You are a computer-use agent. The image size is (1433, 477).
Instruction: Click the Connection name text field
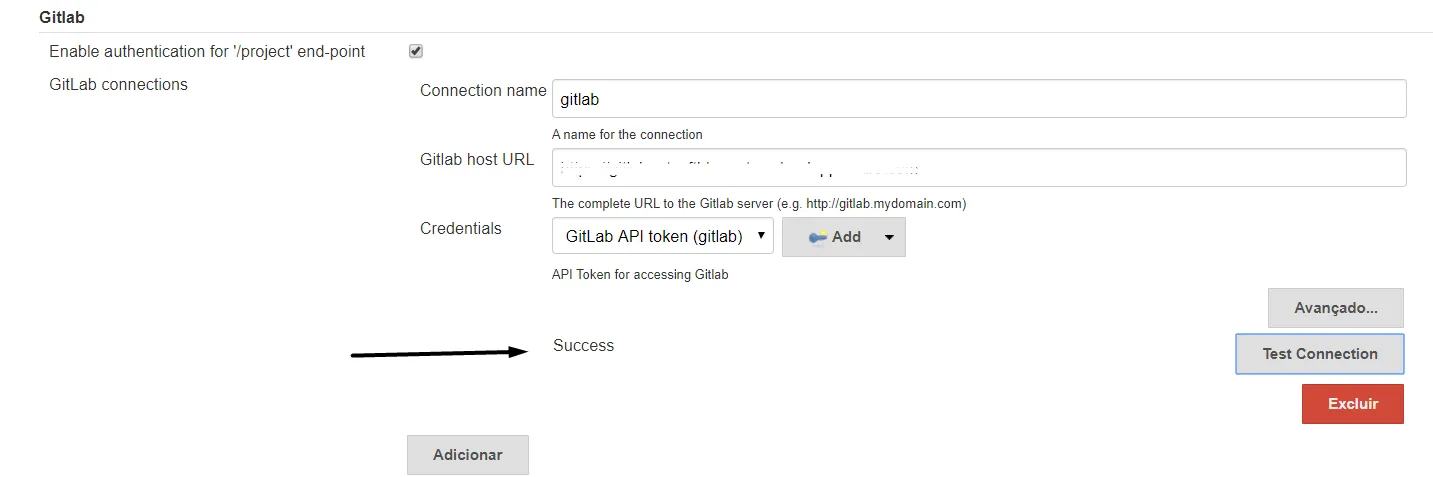pyautogui.click(x=978, y=99)
